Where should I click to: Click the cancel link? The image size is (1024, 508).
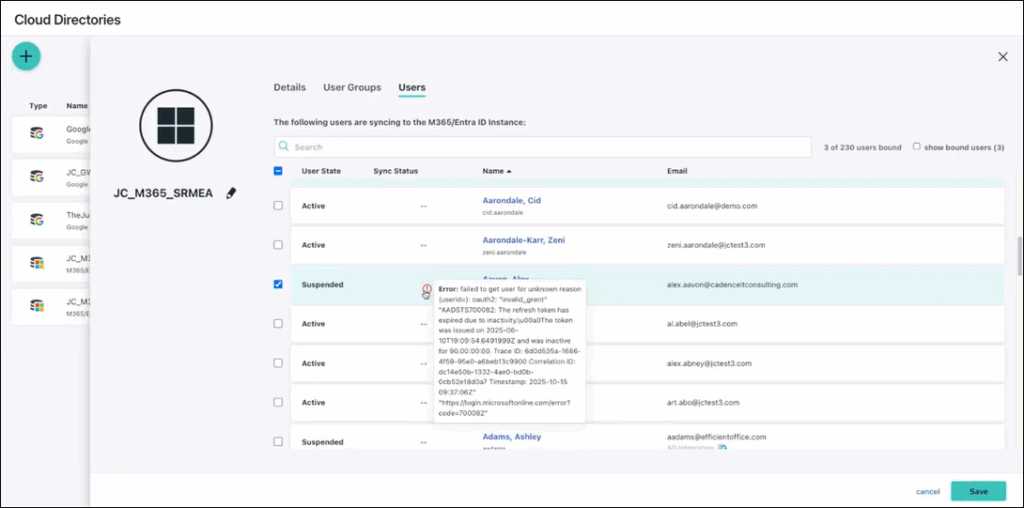pos(927,491)
